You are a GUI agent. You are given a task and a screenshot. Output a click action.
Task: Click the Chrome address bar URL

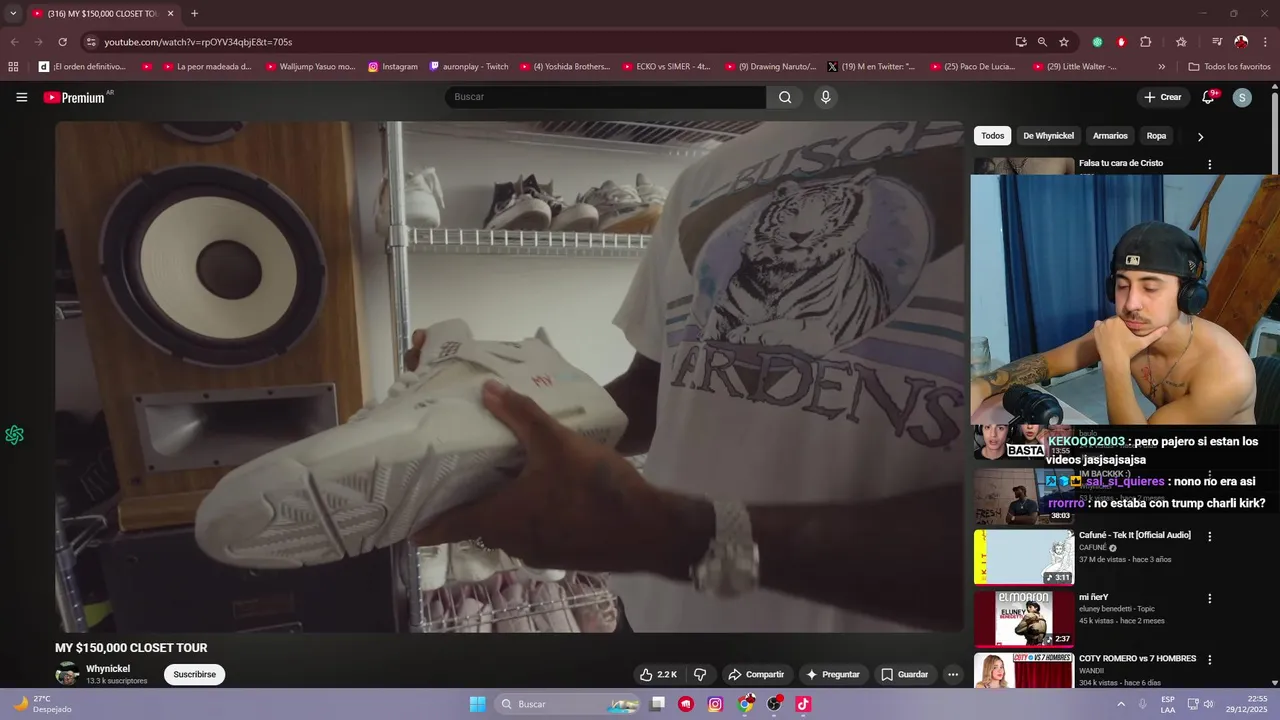[x=198, y=42]
